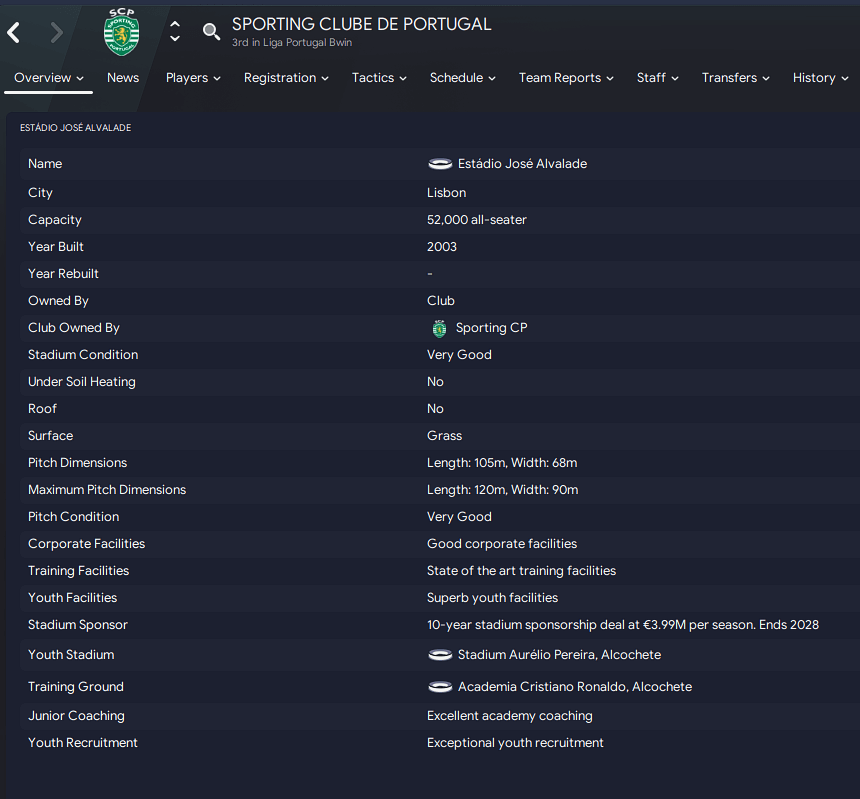Click '3rd in Liga Portugal Bwin' subtitle
The width and height of the screenshot is (860, 799).
(292, 43)
